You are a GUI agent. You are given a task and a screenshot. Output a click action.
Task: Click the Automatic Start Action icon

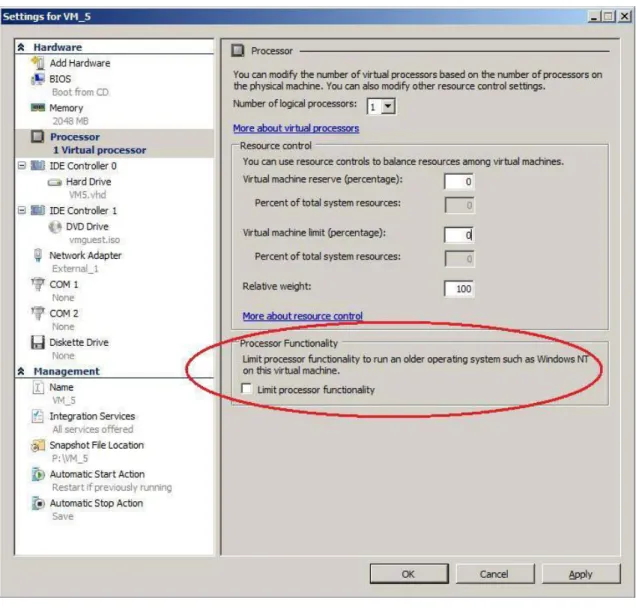pos(38,474)
